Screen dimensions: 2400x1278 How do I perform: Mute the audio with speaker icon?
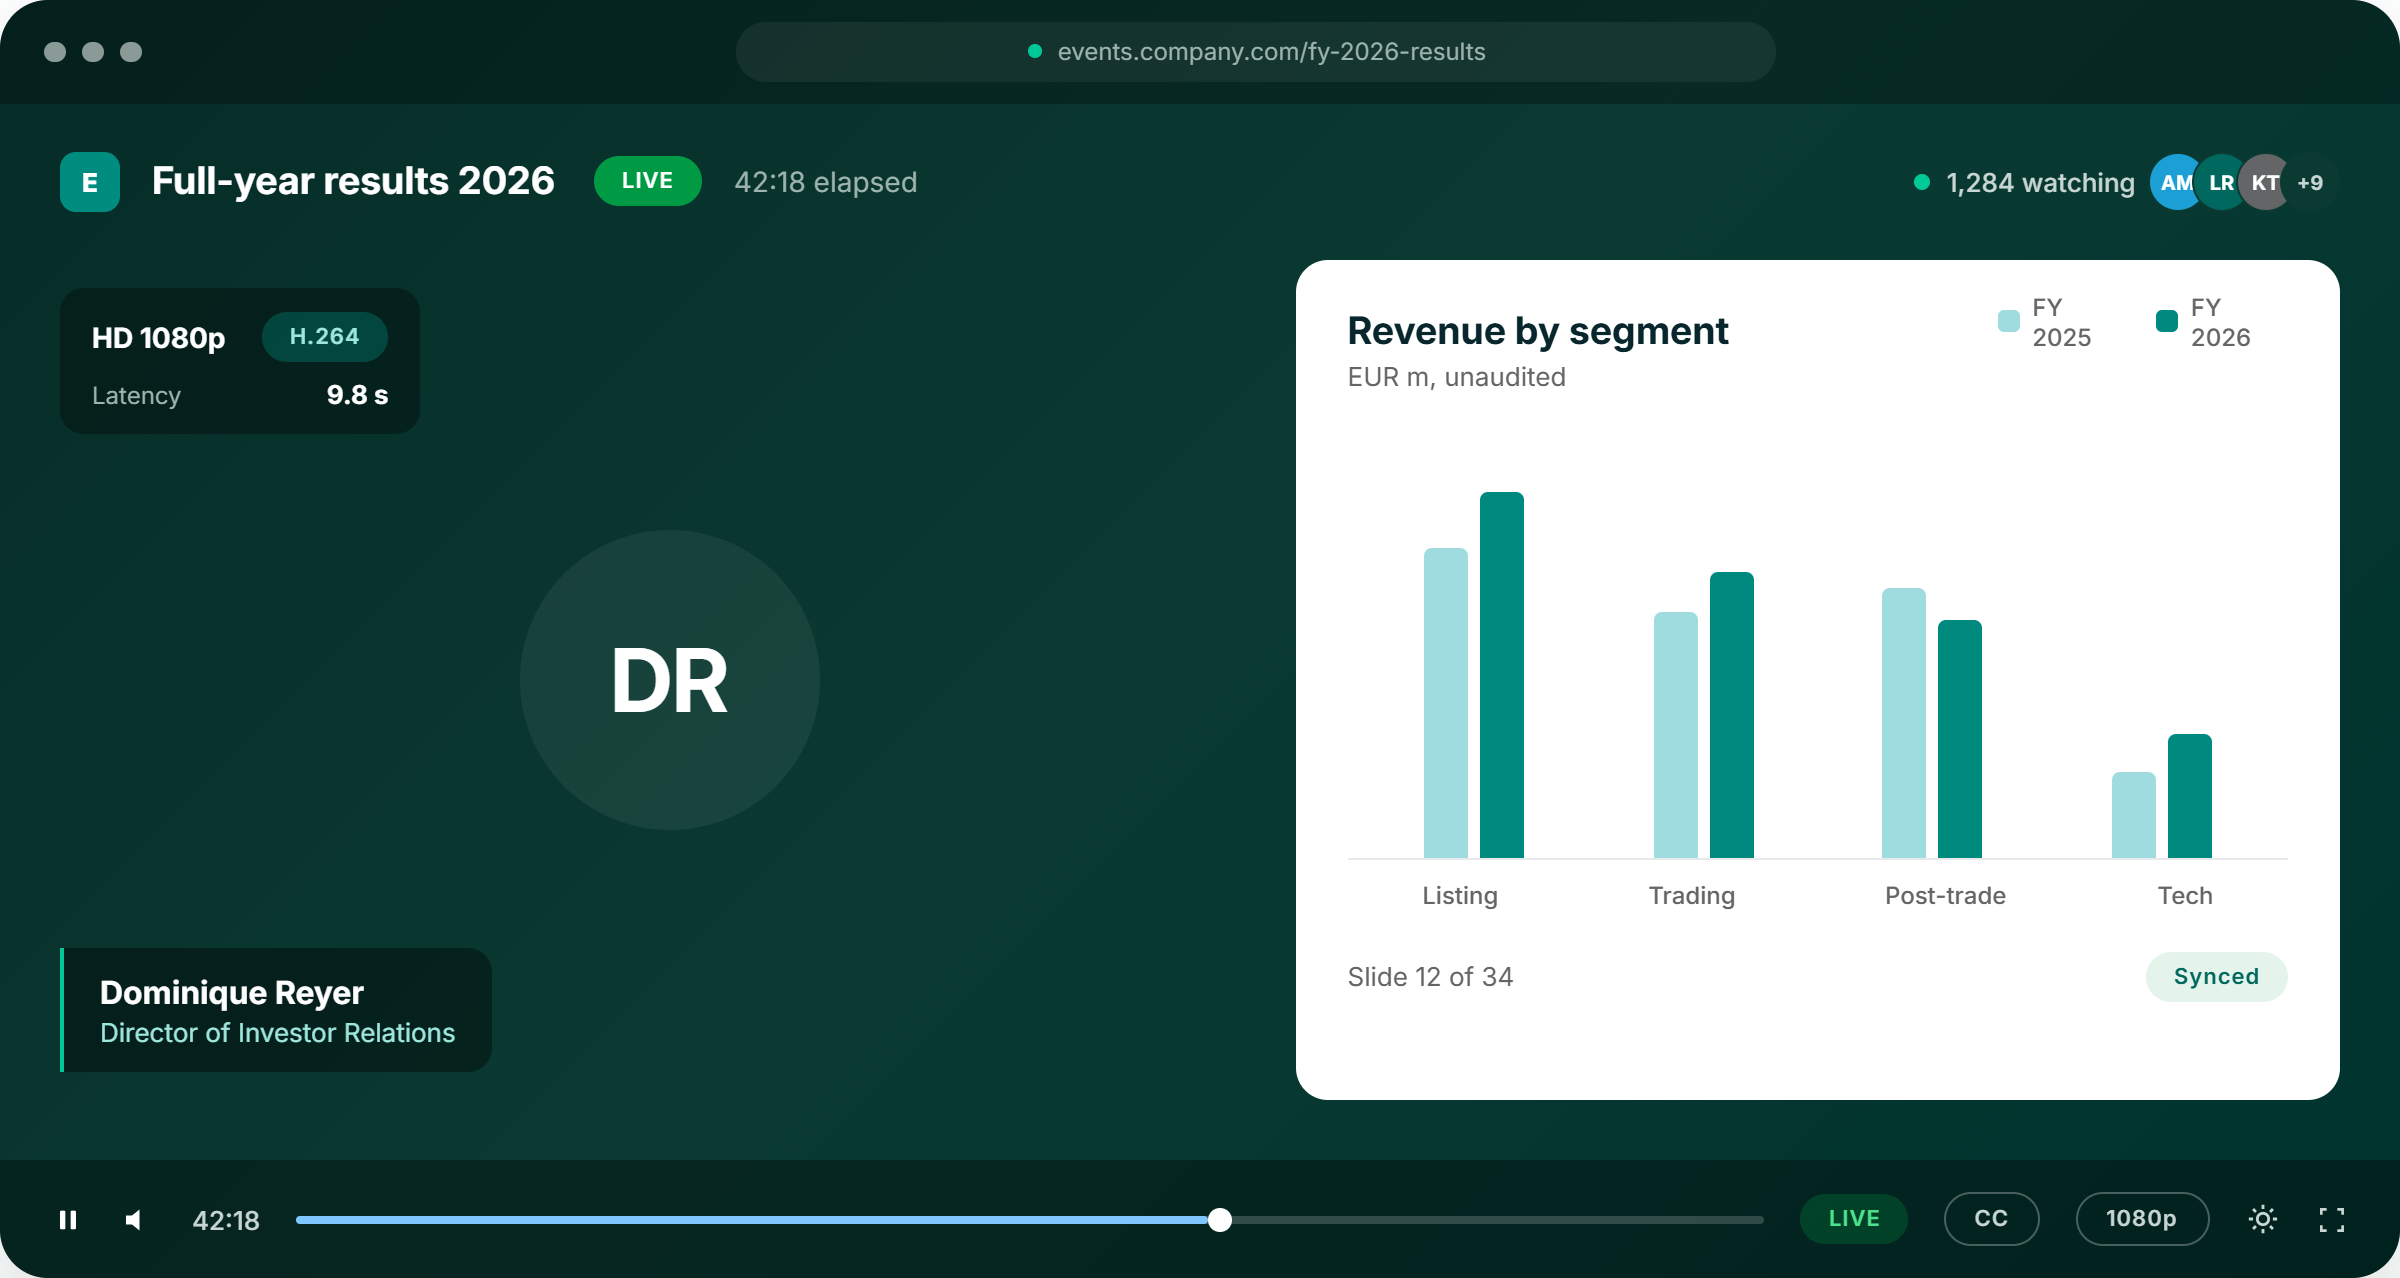[133, 1219]
